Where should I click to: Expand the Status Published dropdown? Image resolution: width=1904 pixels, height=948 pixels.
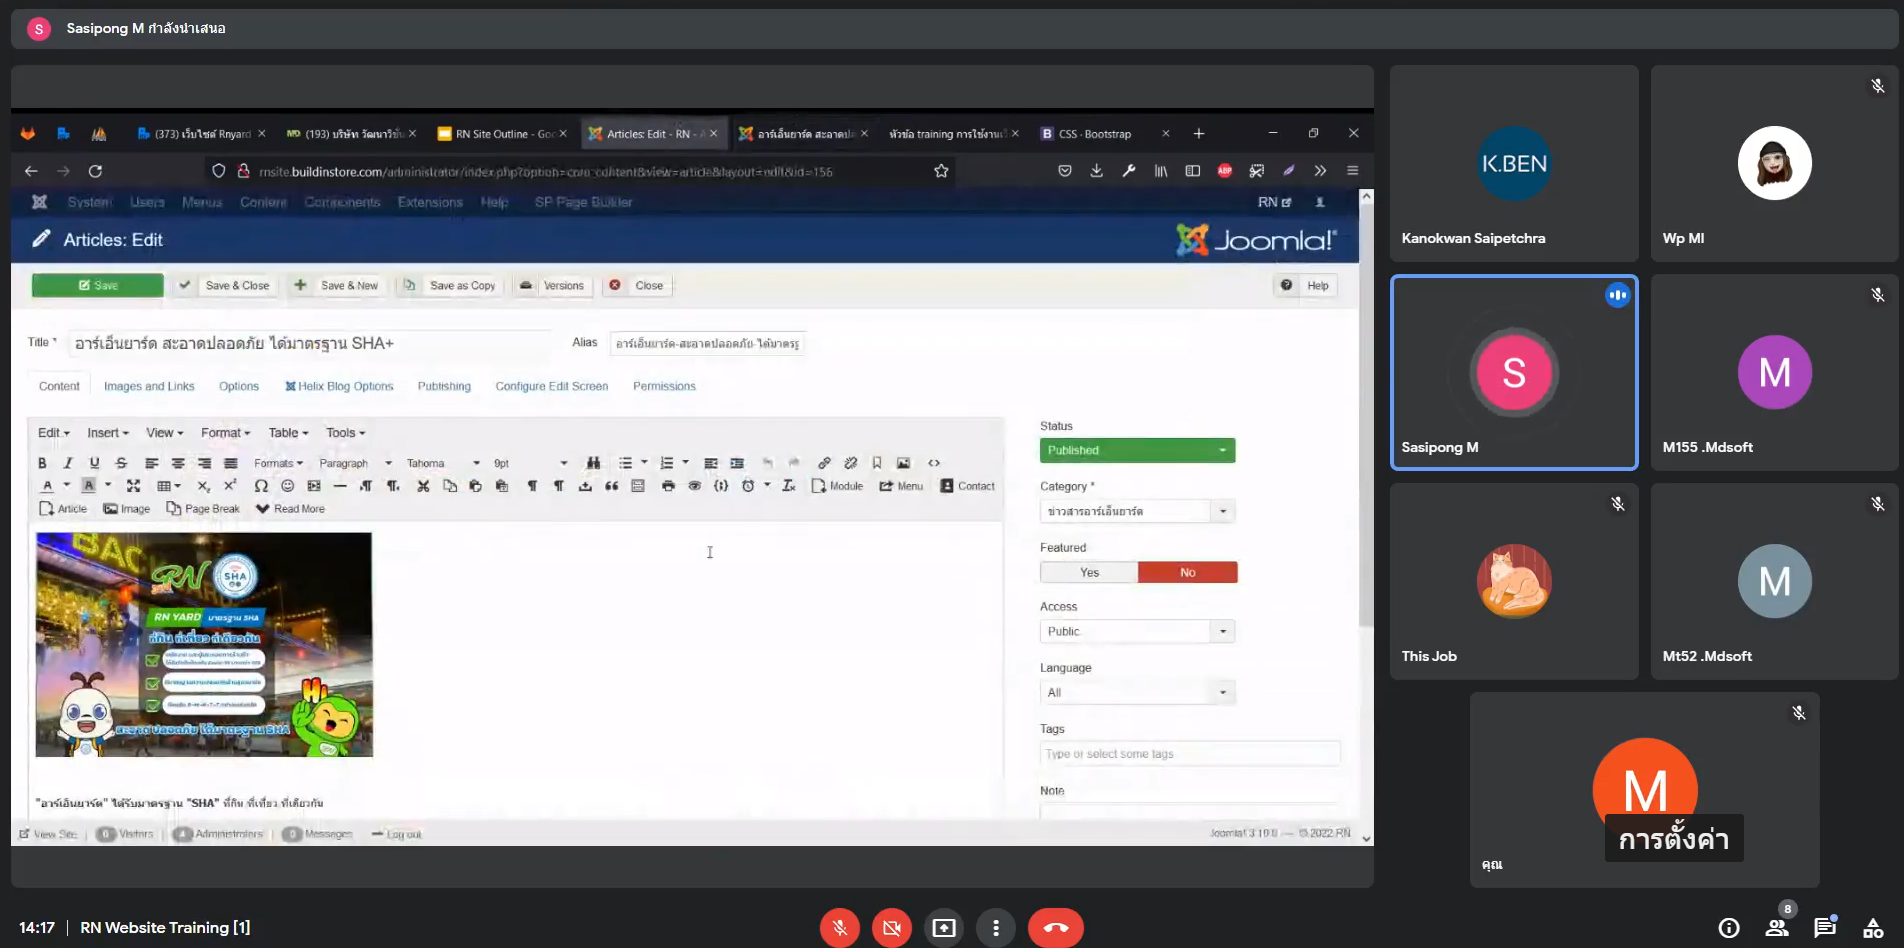pyautogui.click(x=1137, y=450)
